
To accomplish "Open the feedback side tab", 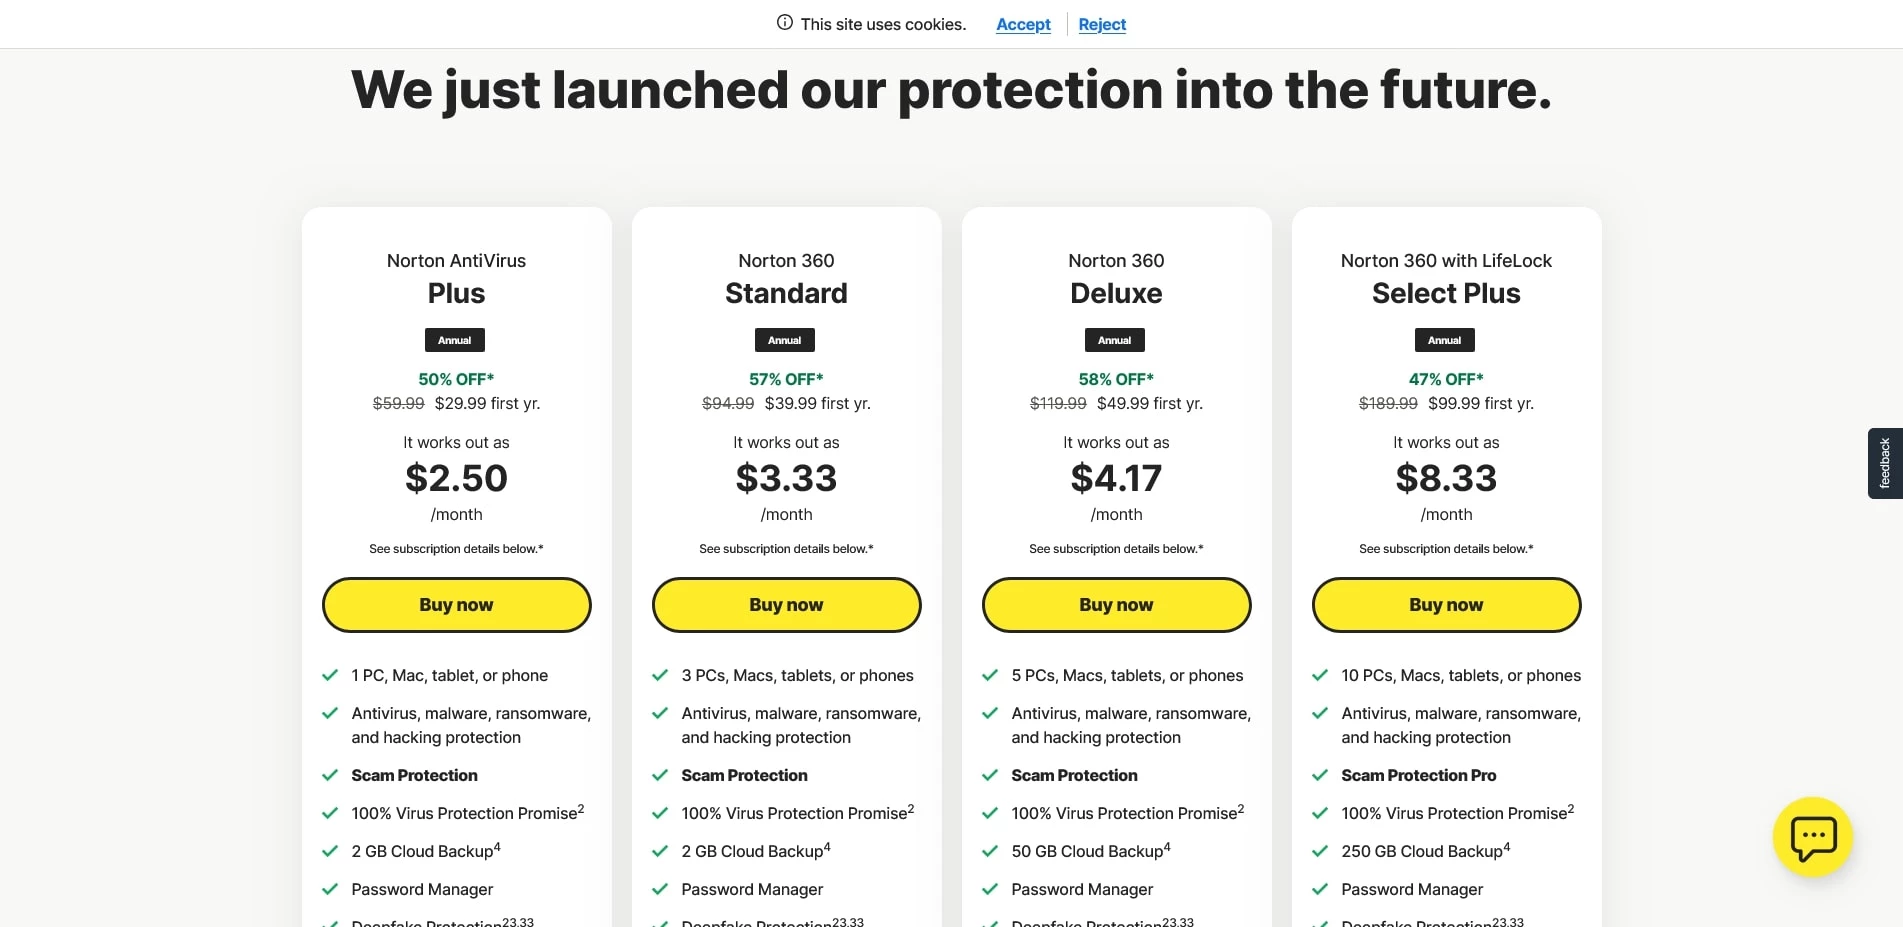I will [x=1884, y=463].
